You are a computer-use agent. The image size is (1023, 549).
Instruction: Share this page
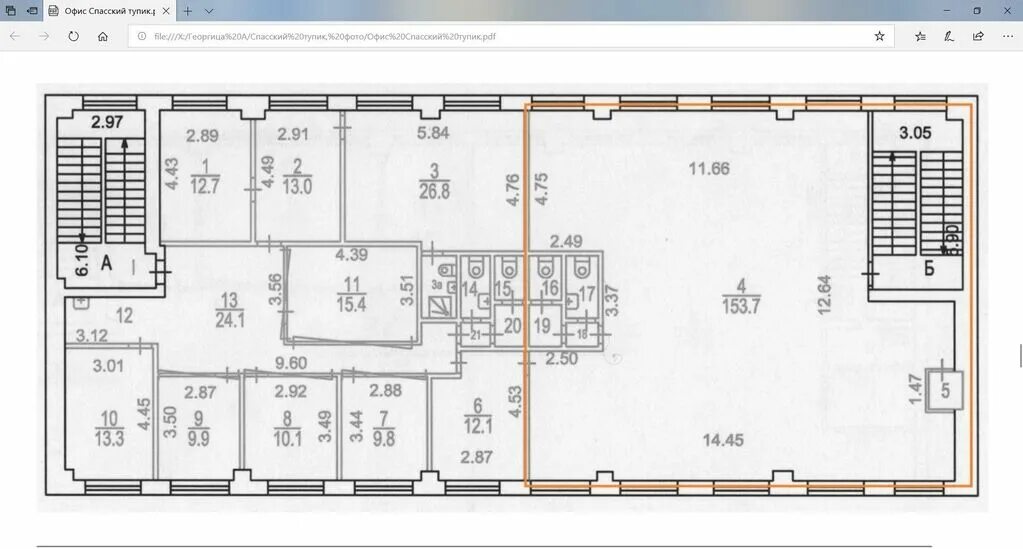(978, 37)
